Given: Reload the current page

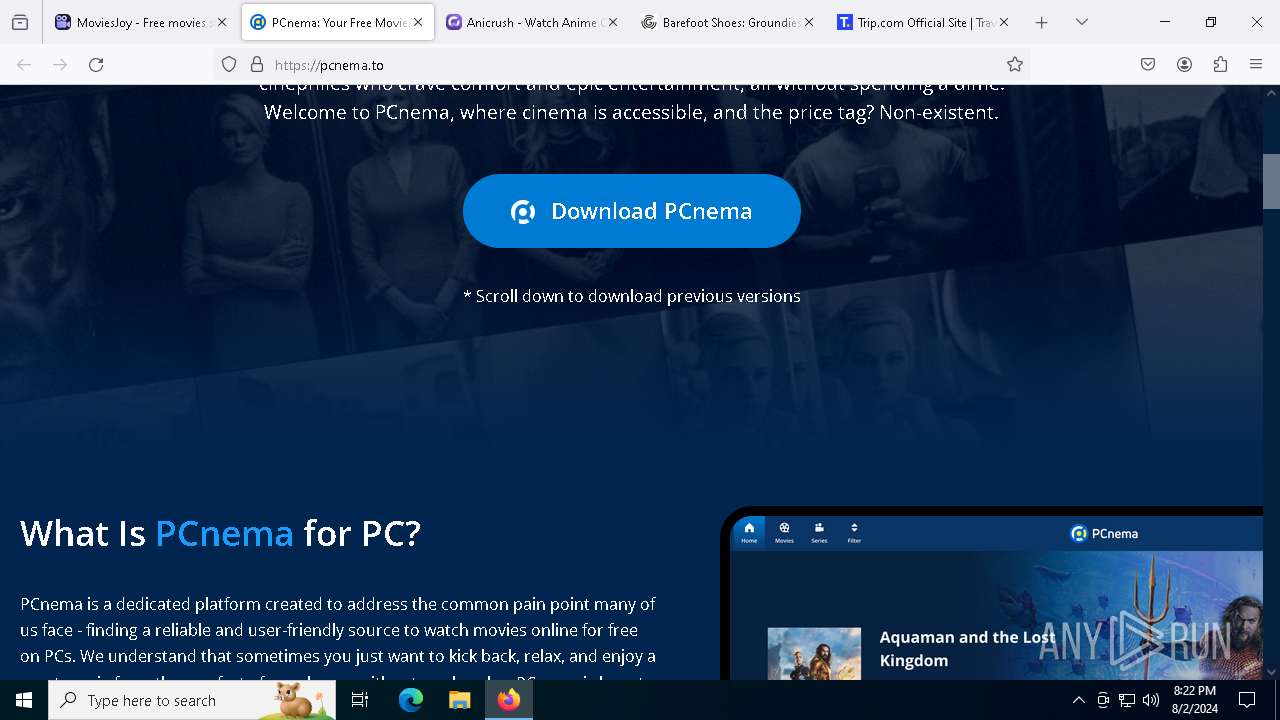Looking at the screenshot, I should tap(96, 65).
